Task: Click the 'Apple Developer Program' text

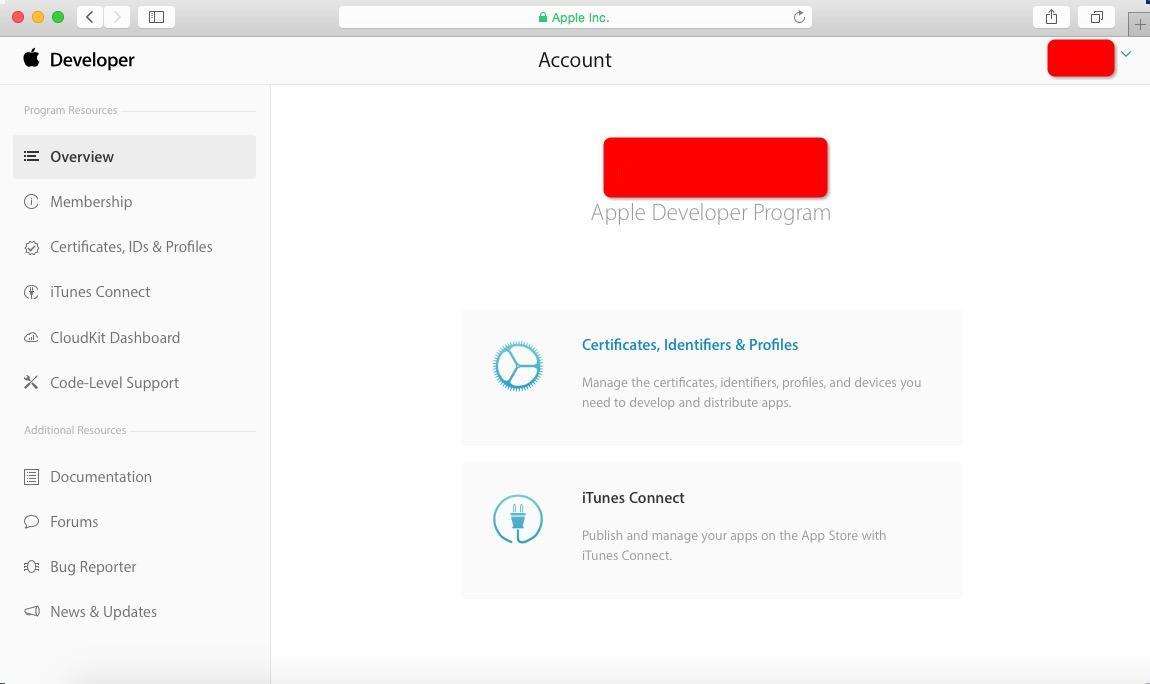Action: [711, 213]
